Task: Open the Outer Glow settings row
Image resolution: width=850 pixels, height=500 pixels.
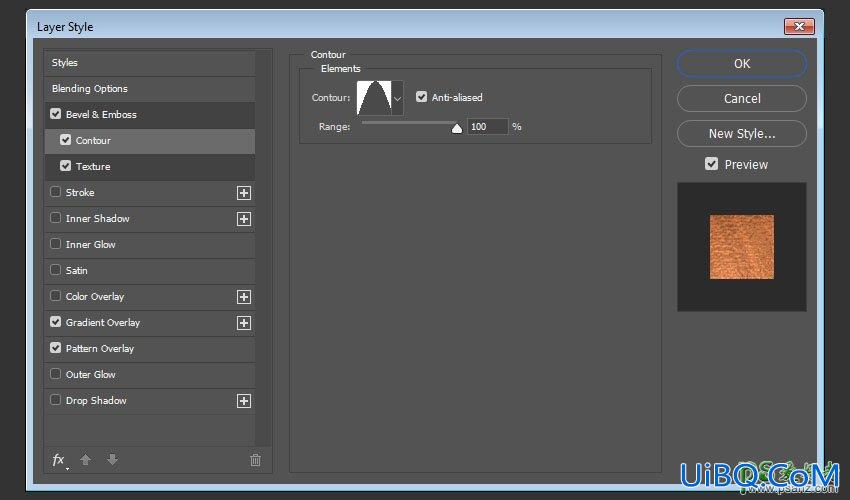Action: click(x=150, y=375)
